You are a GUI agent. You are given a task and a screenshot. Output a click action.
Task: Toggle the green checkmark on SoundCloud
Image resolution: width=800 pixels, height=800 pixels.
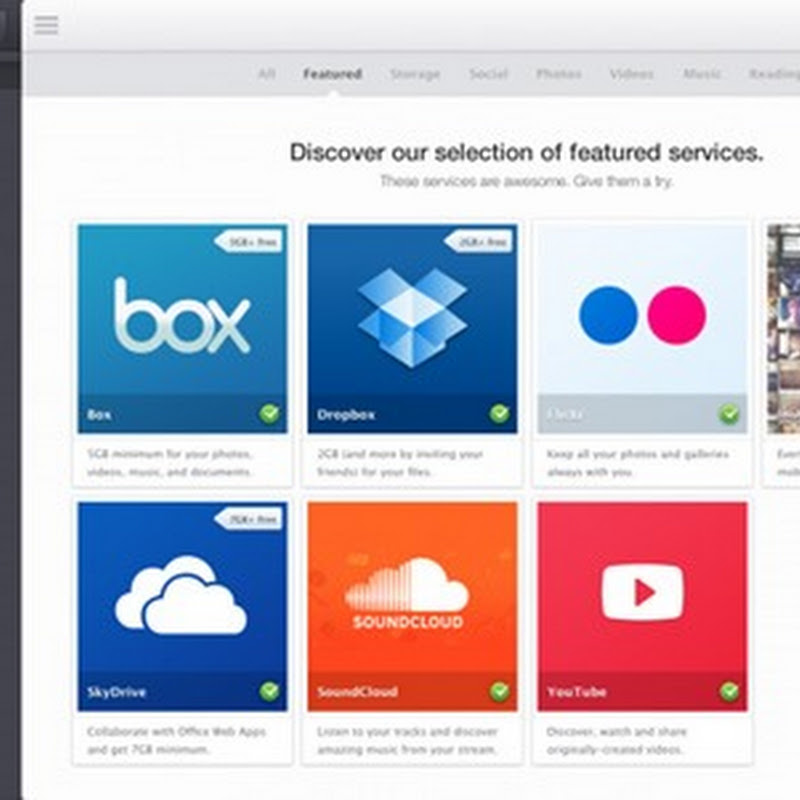[x=499, y=691]
